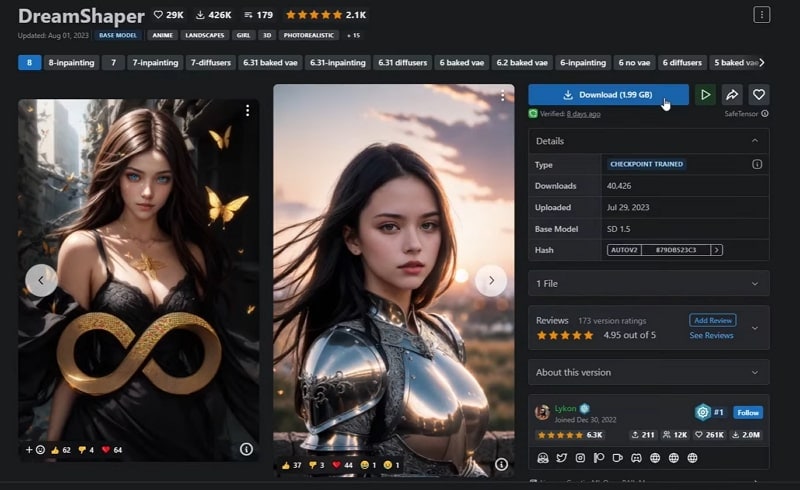Image resolution: width=800 pixels, height=490 pixels.
Task: Open three-dot menu on butterfly girl image
Action: tap(247, 111)
